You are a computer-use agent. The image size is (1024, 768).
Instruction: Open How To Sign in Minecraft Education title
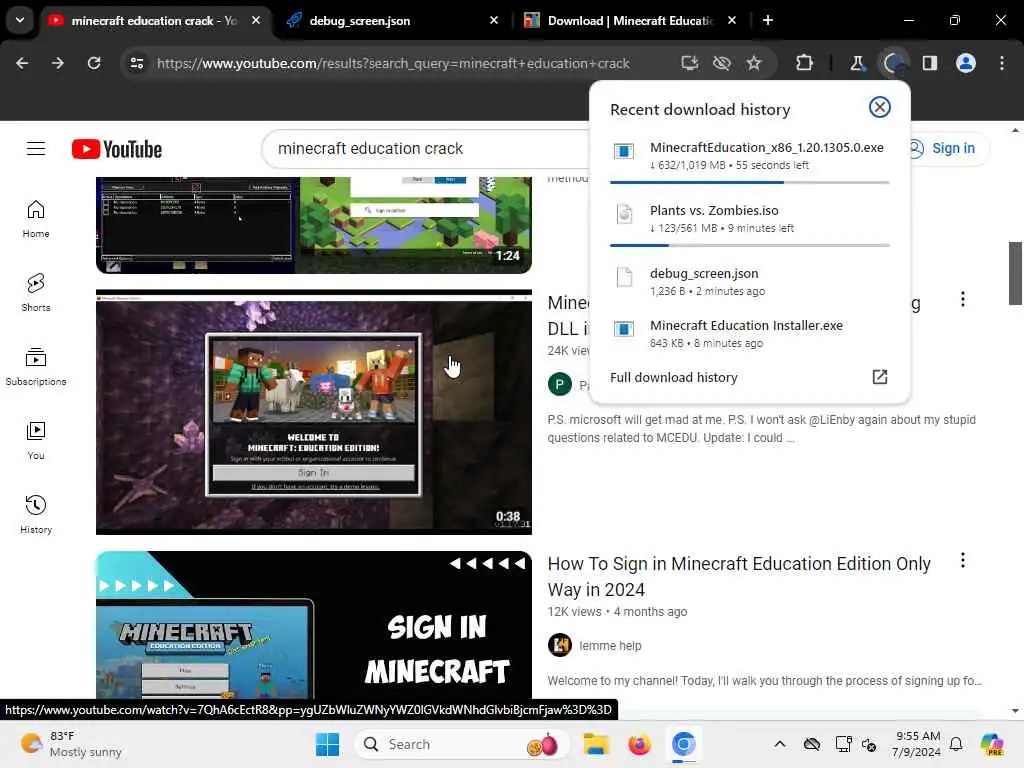(739, 577)
